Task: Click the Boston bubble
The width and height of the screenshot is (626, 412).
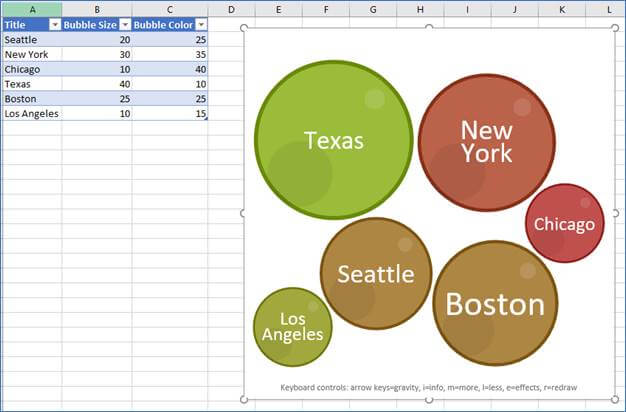Action: click(x=495, y=303)
